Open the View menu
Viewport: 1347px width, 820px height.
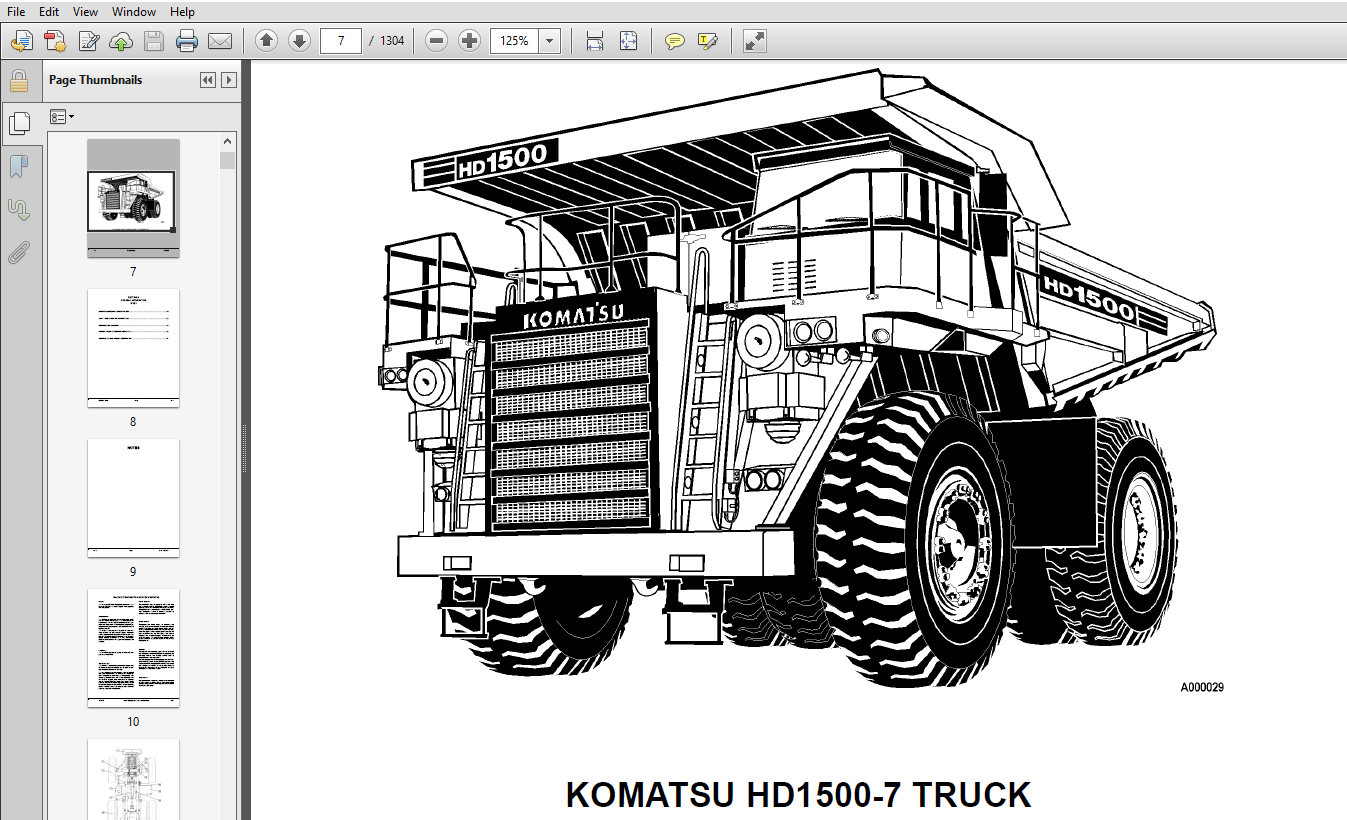click(x=86, y=11)
